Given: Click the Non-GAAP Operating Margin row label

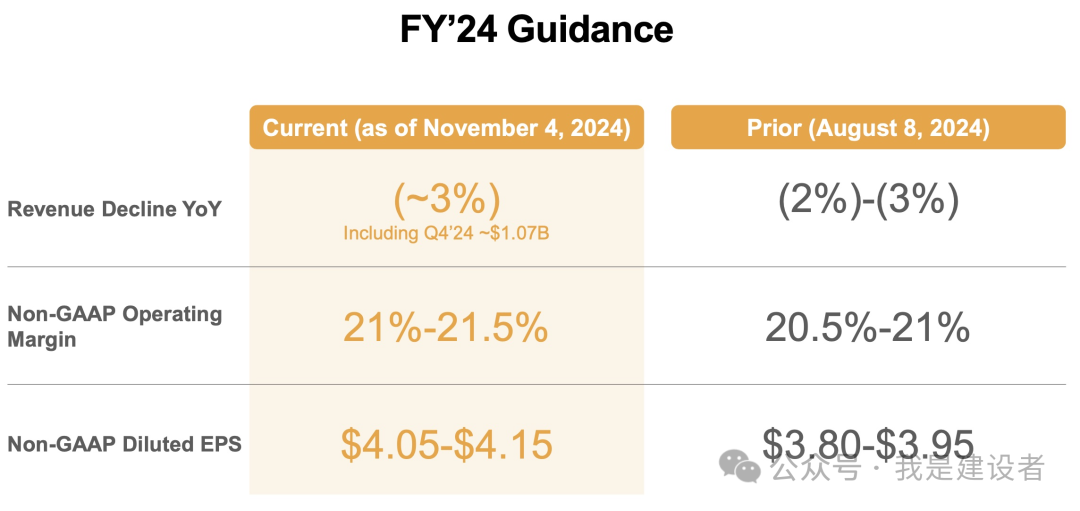Looking at the screenshot, I should click(x=114, y=326).
